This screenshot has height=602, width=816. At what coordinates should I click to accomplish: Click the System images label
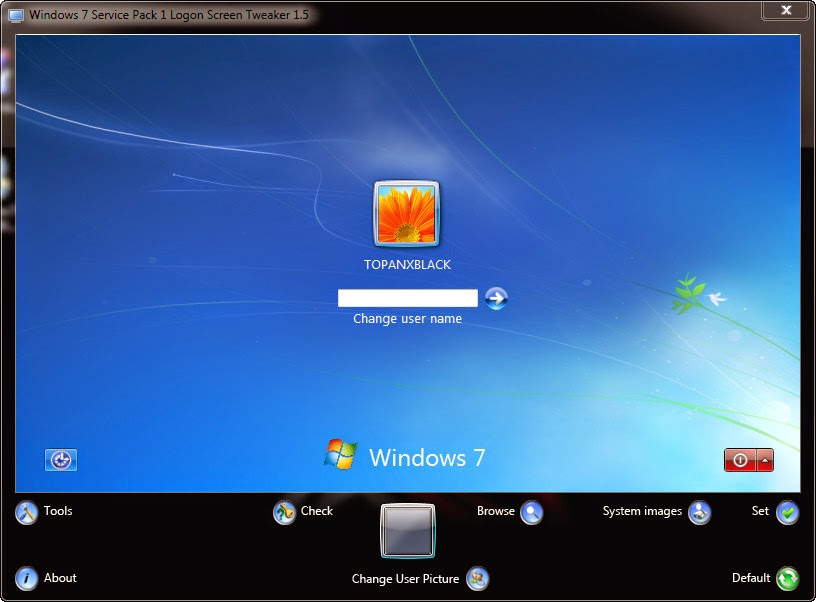[x=642, y=511]
